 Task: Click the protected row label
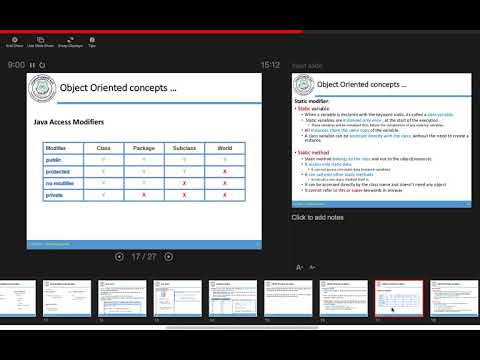click(58, 172)
